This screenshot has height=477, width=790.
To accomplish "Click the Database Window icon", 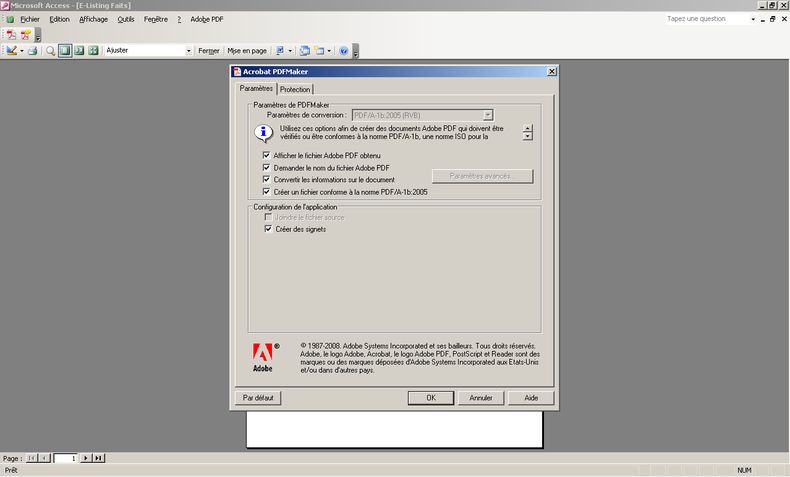I will pos(305,50).
